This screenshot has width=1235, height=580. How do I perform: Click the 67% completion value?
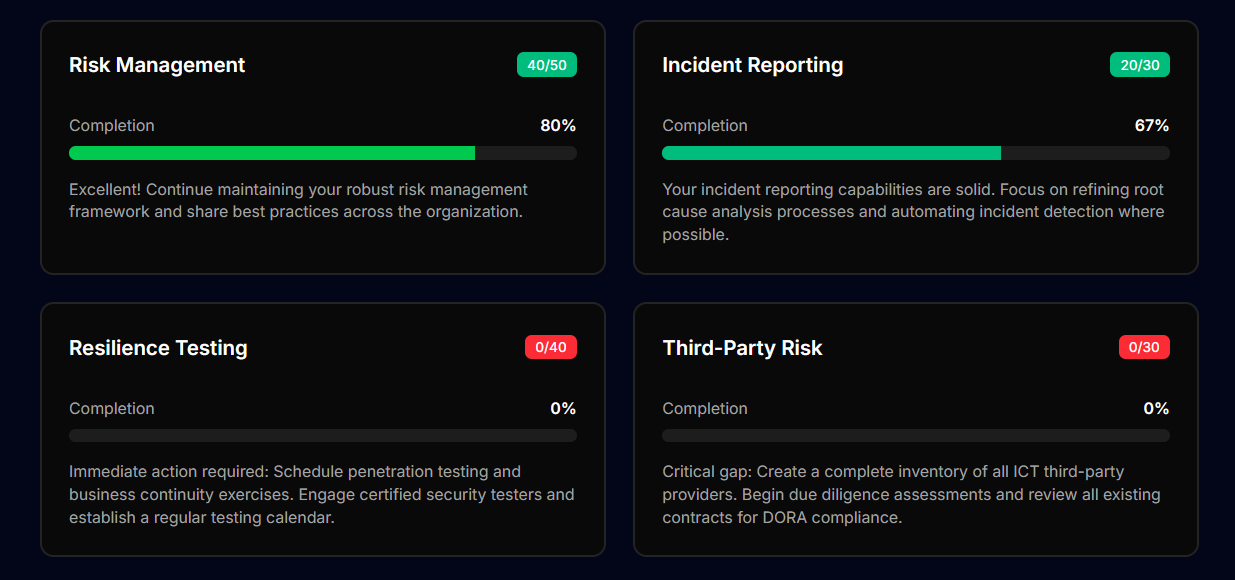tap(1152, 126)
